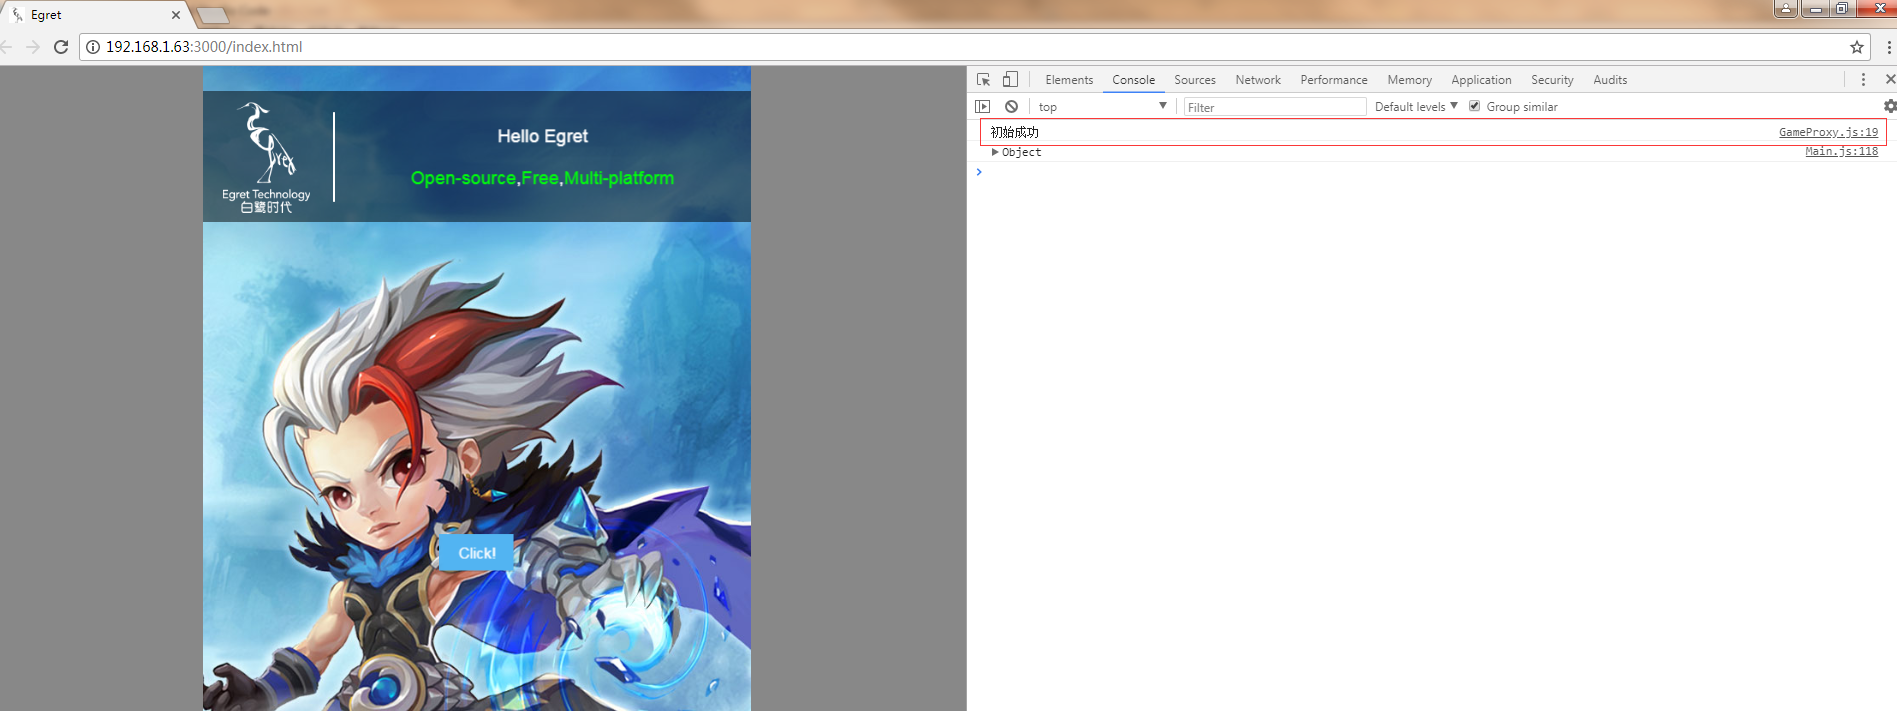Click the GameProxy.js:19 source link
The image size is (1897, 711).
[x=1828, y=132]
